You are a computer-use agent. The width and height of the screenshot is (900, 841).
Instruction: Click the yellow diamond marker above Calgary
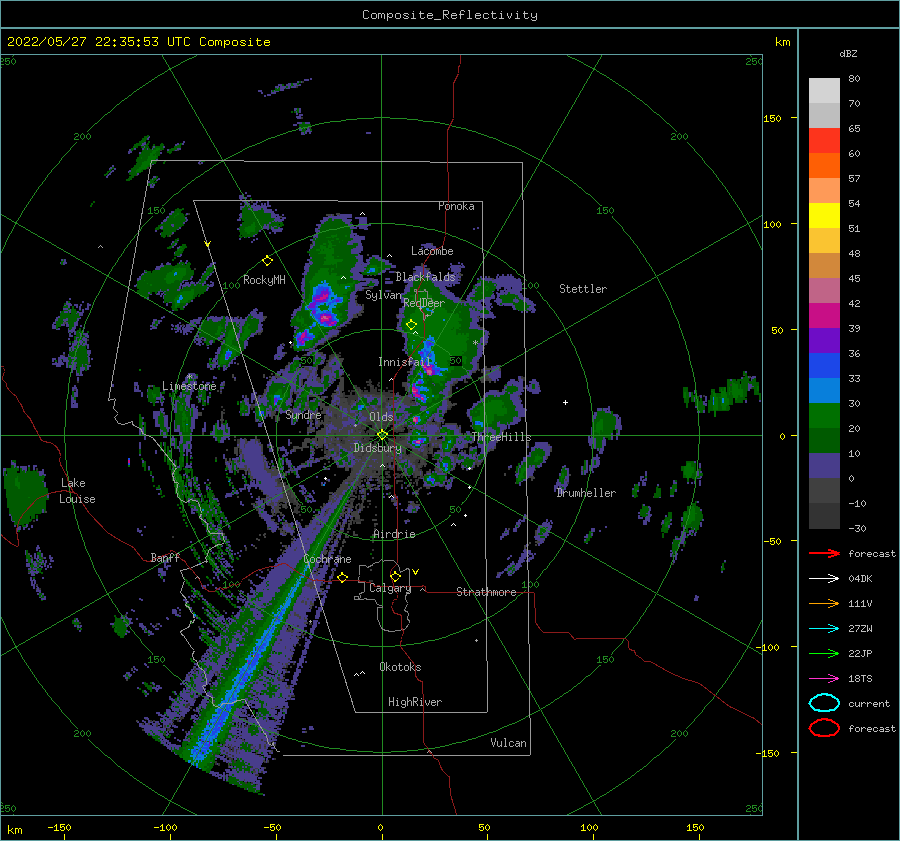395,576
